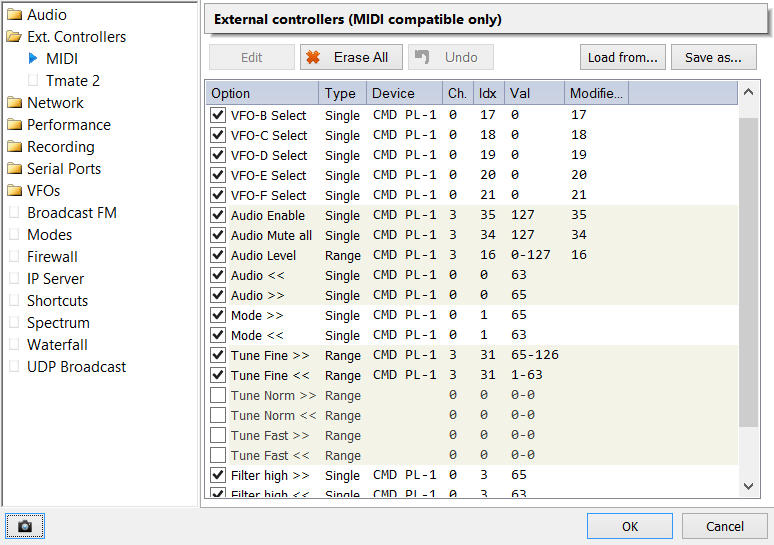Screen dimensions: 774x545
Task: Select the MIDI sub-item
Action: click(x=62, y=59)
